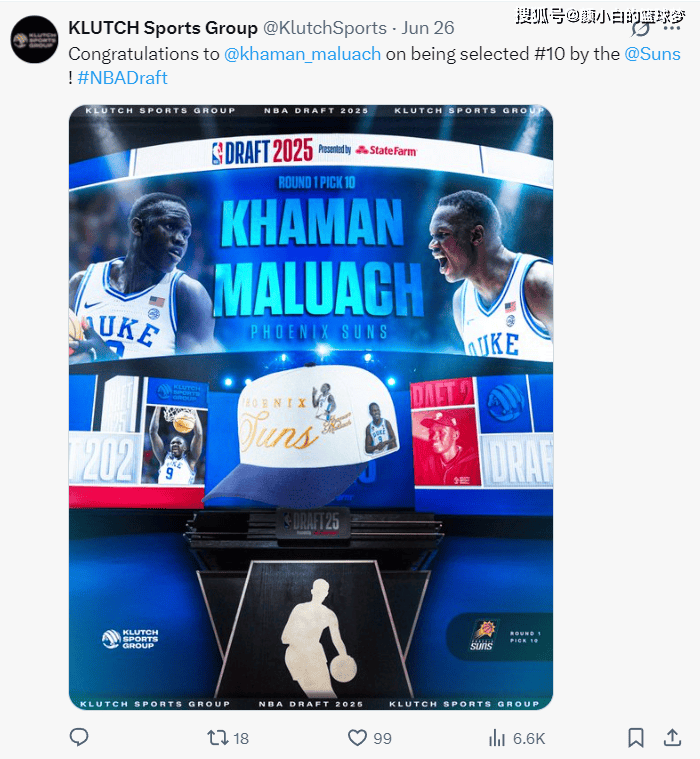Open the @KlutchSports handle
Viewport: 700px width, 759px height.
coord(325,28)
